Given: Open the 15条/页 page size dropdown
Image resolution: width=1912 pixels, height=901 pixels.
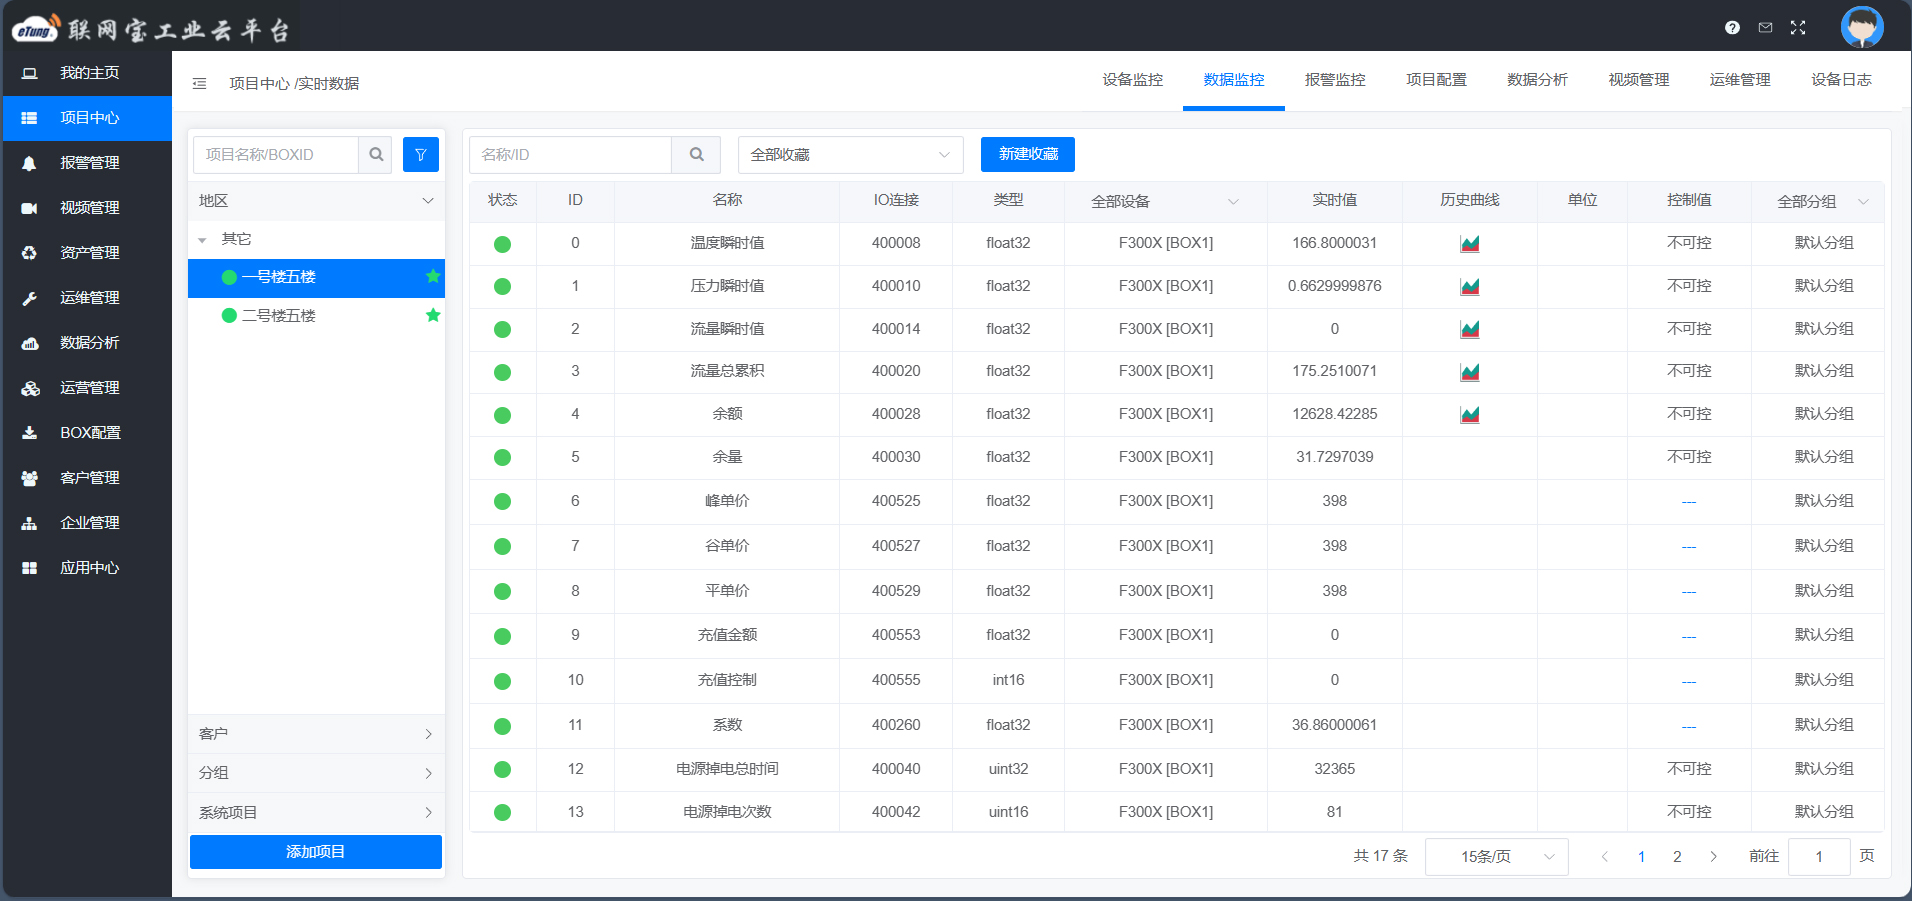Looking at the screenshot, I should pyautogui.click(x=1496, y=857).
